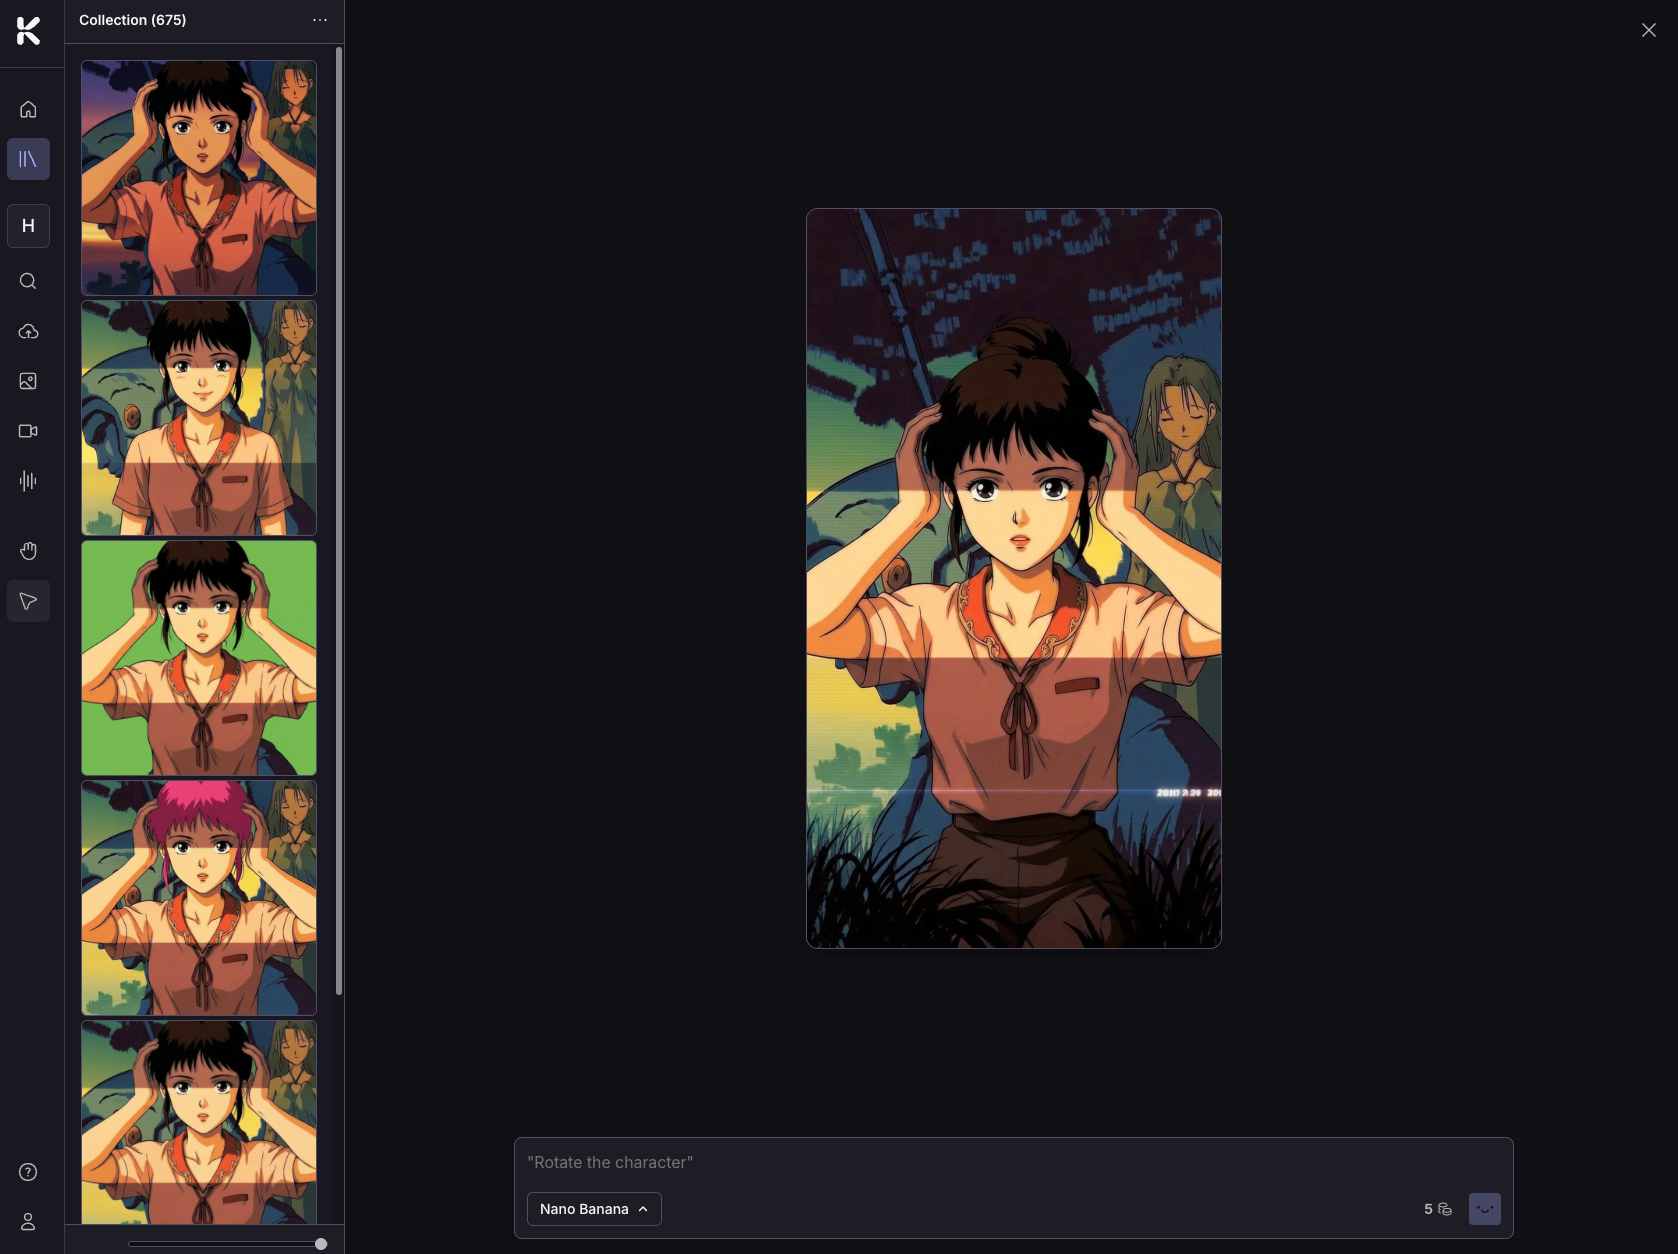Click the collection panel scrollbar
Image resolution: width=1678 pixels, height=1254 pixels.
(x=340, y=520)
